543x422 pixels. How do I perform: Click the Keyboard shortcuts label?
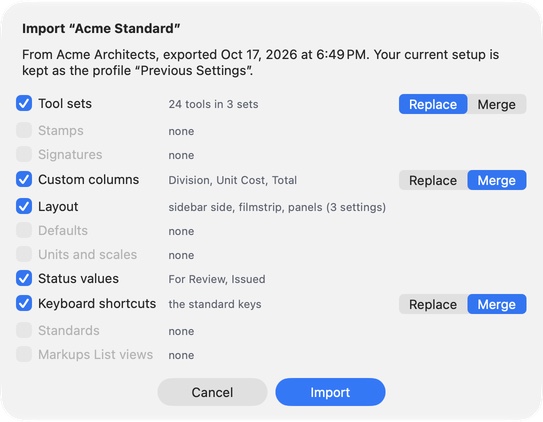[x=97, y=304]
